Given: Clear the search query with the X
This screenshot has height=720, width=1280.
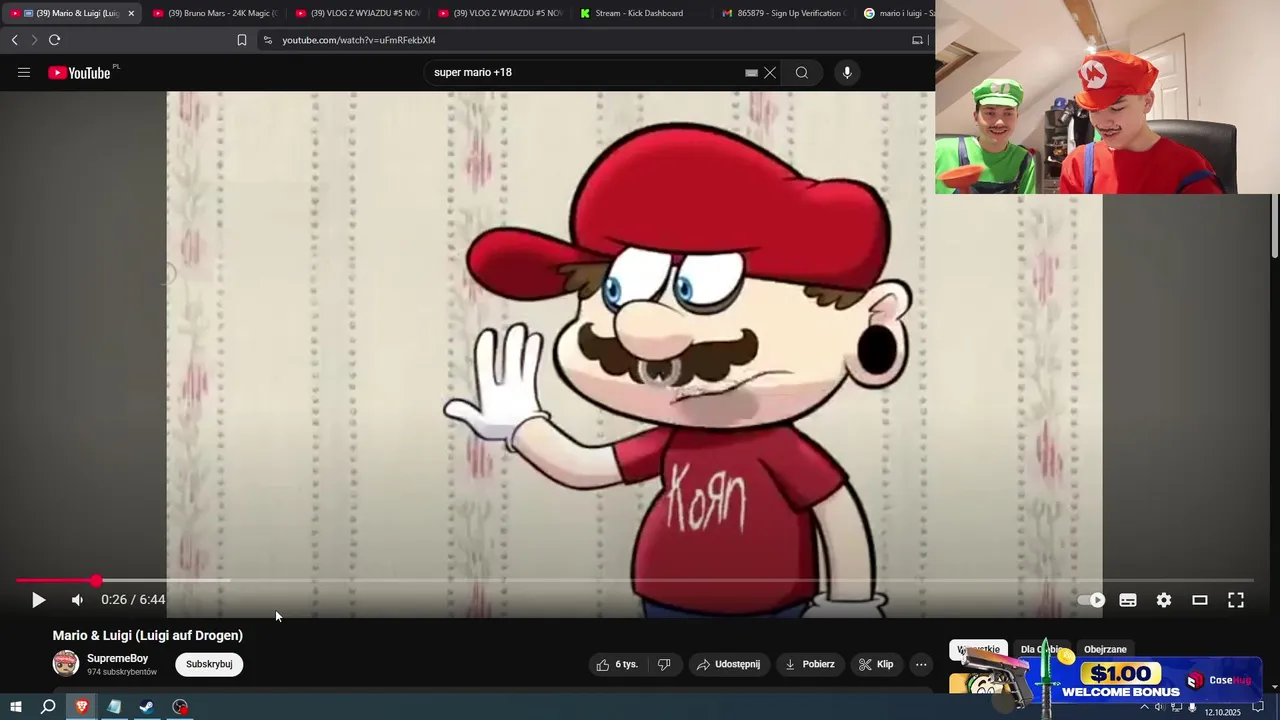Looking at the screenshot, I should pos(770,72).
